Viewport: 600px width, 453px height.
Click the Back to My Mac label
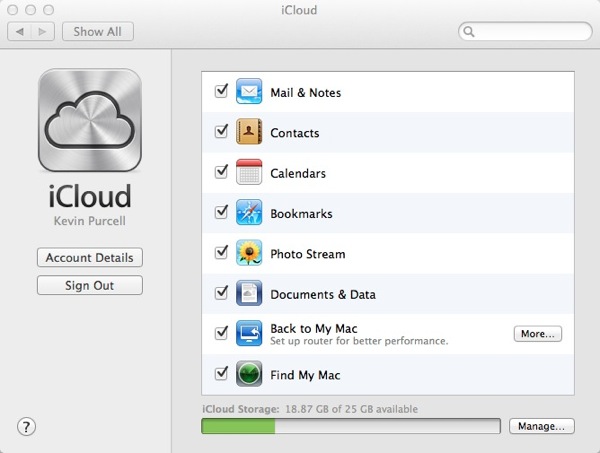click(314, 329)
